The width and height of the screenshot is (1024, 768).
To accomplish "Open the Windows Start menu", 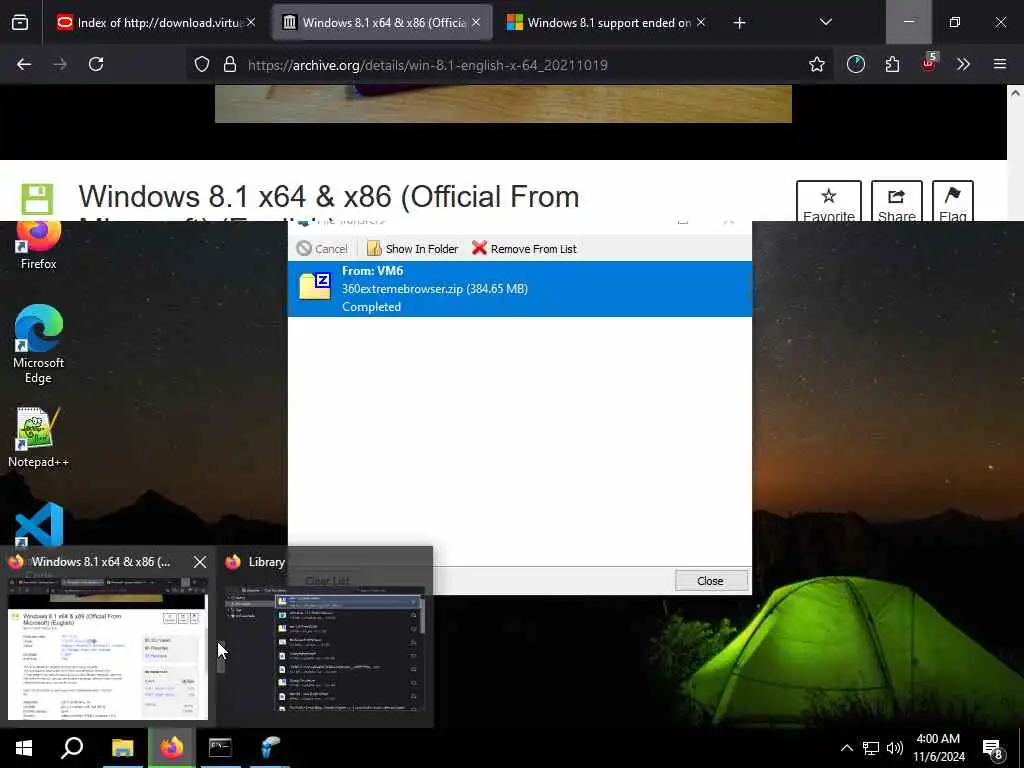I will (x=24, y=747).
